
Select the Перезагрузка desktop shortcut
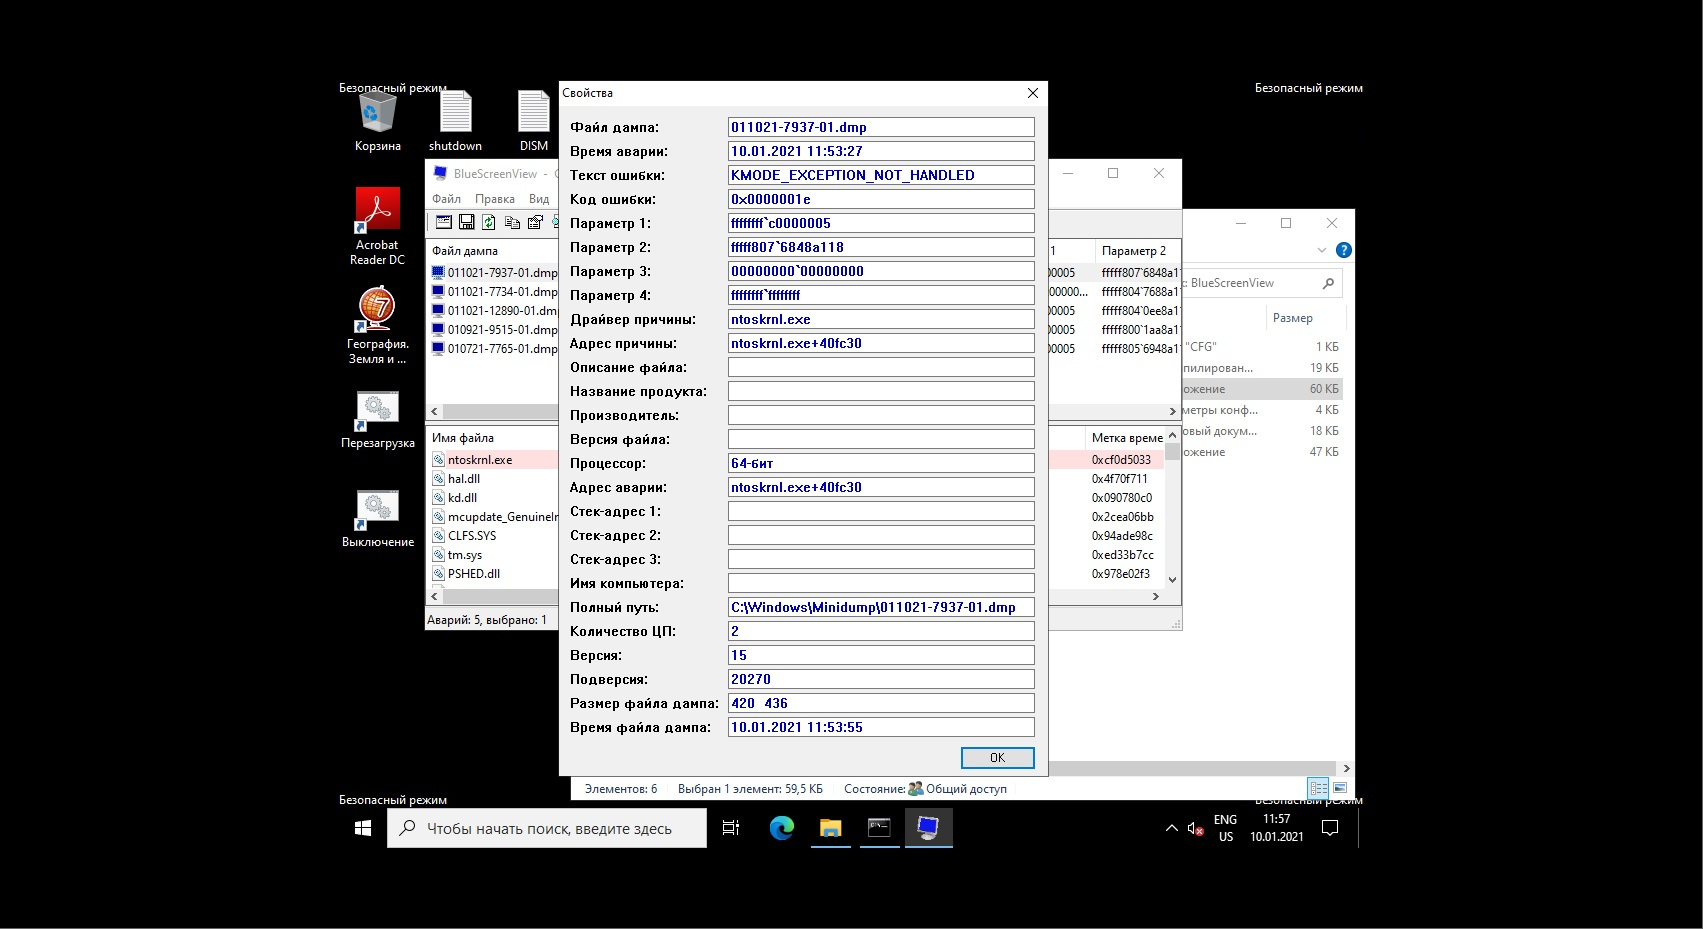coord(377,419)
